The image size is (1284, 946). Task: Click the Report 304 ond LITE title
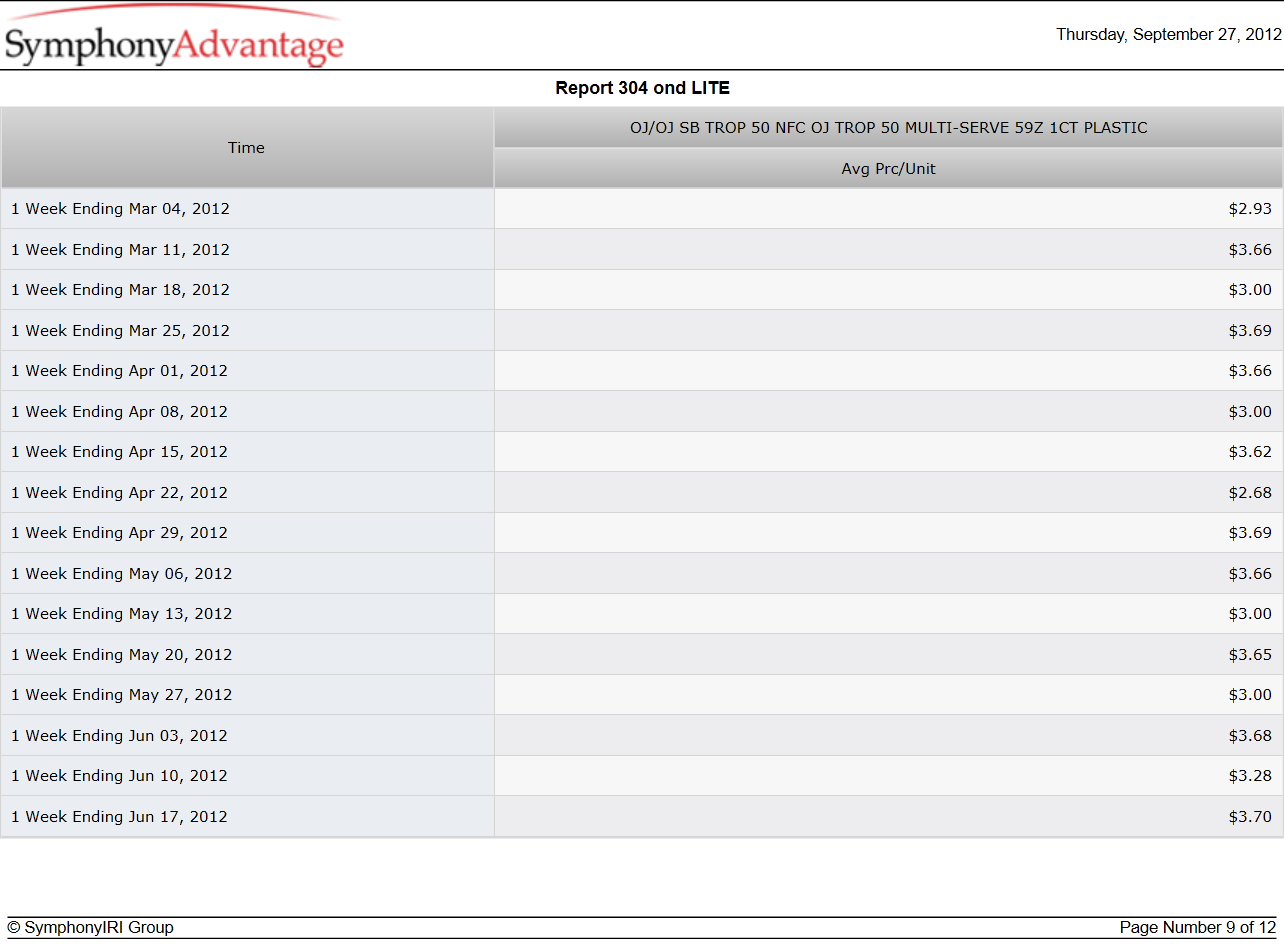pos(642,88)
